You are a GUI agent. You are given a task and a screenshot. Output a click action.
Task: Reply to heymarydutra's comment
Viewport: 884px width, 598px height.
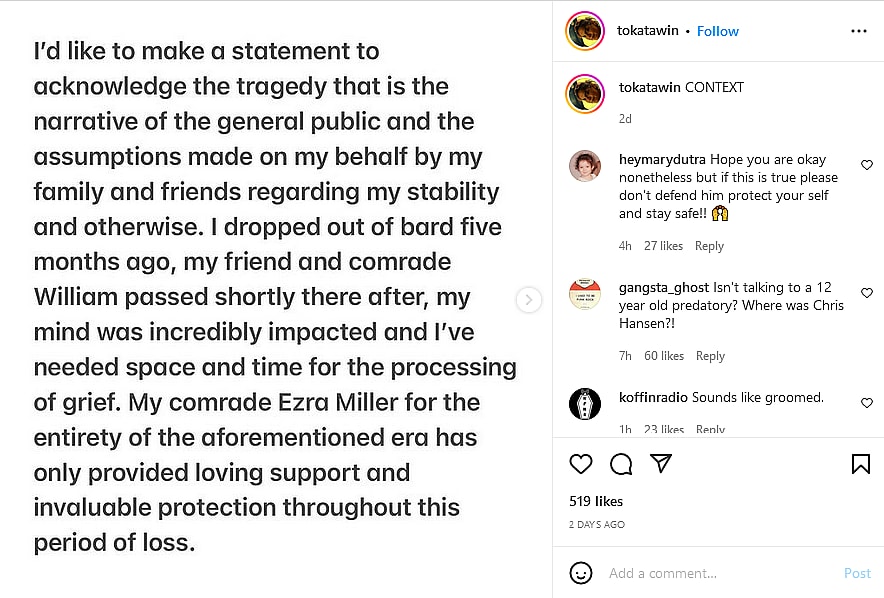710,246
